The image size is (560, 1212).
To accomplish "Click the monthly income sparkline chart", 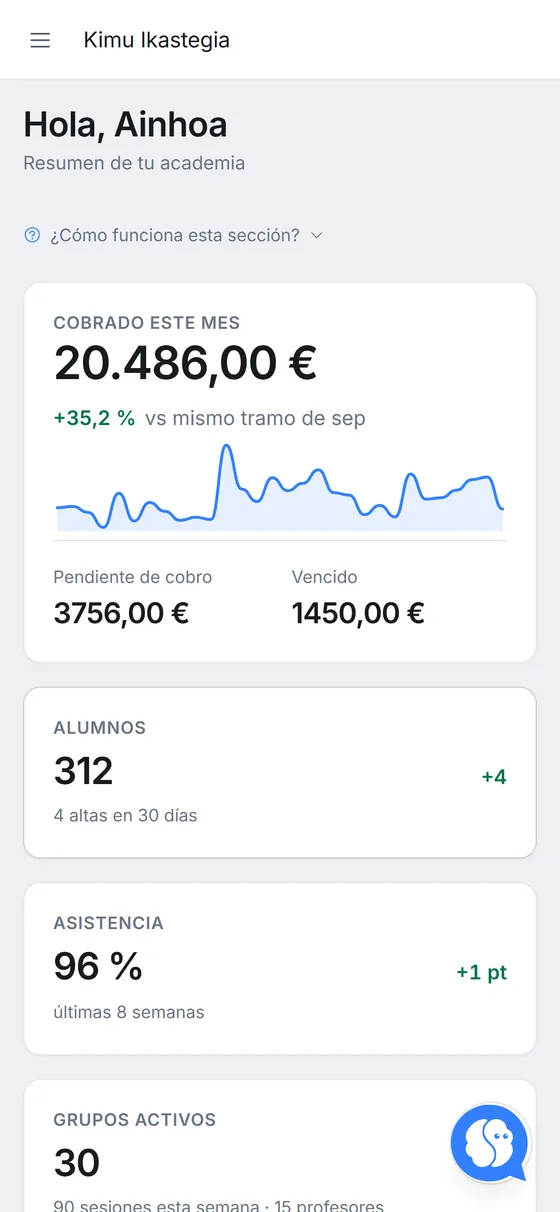I will tap(280, 487).
